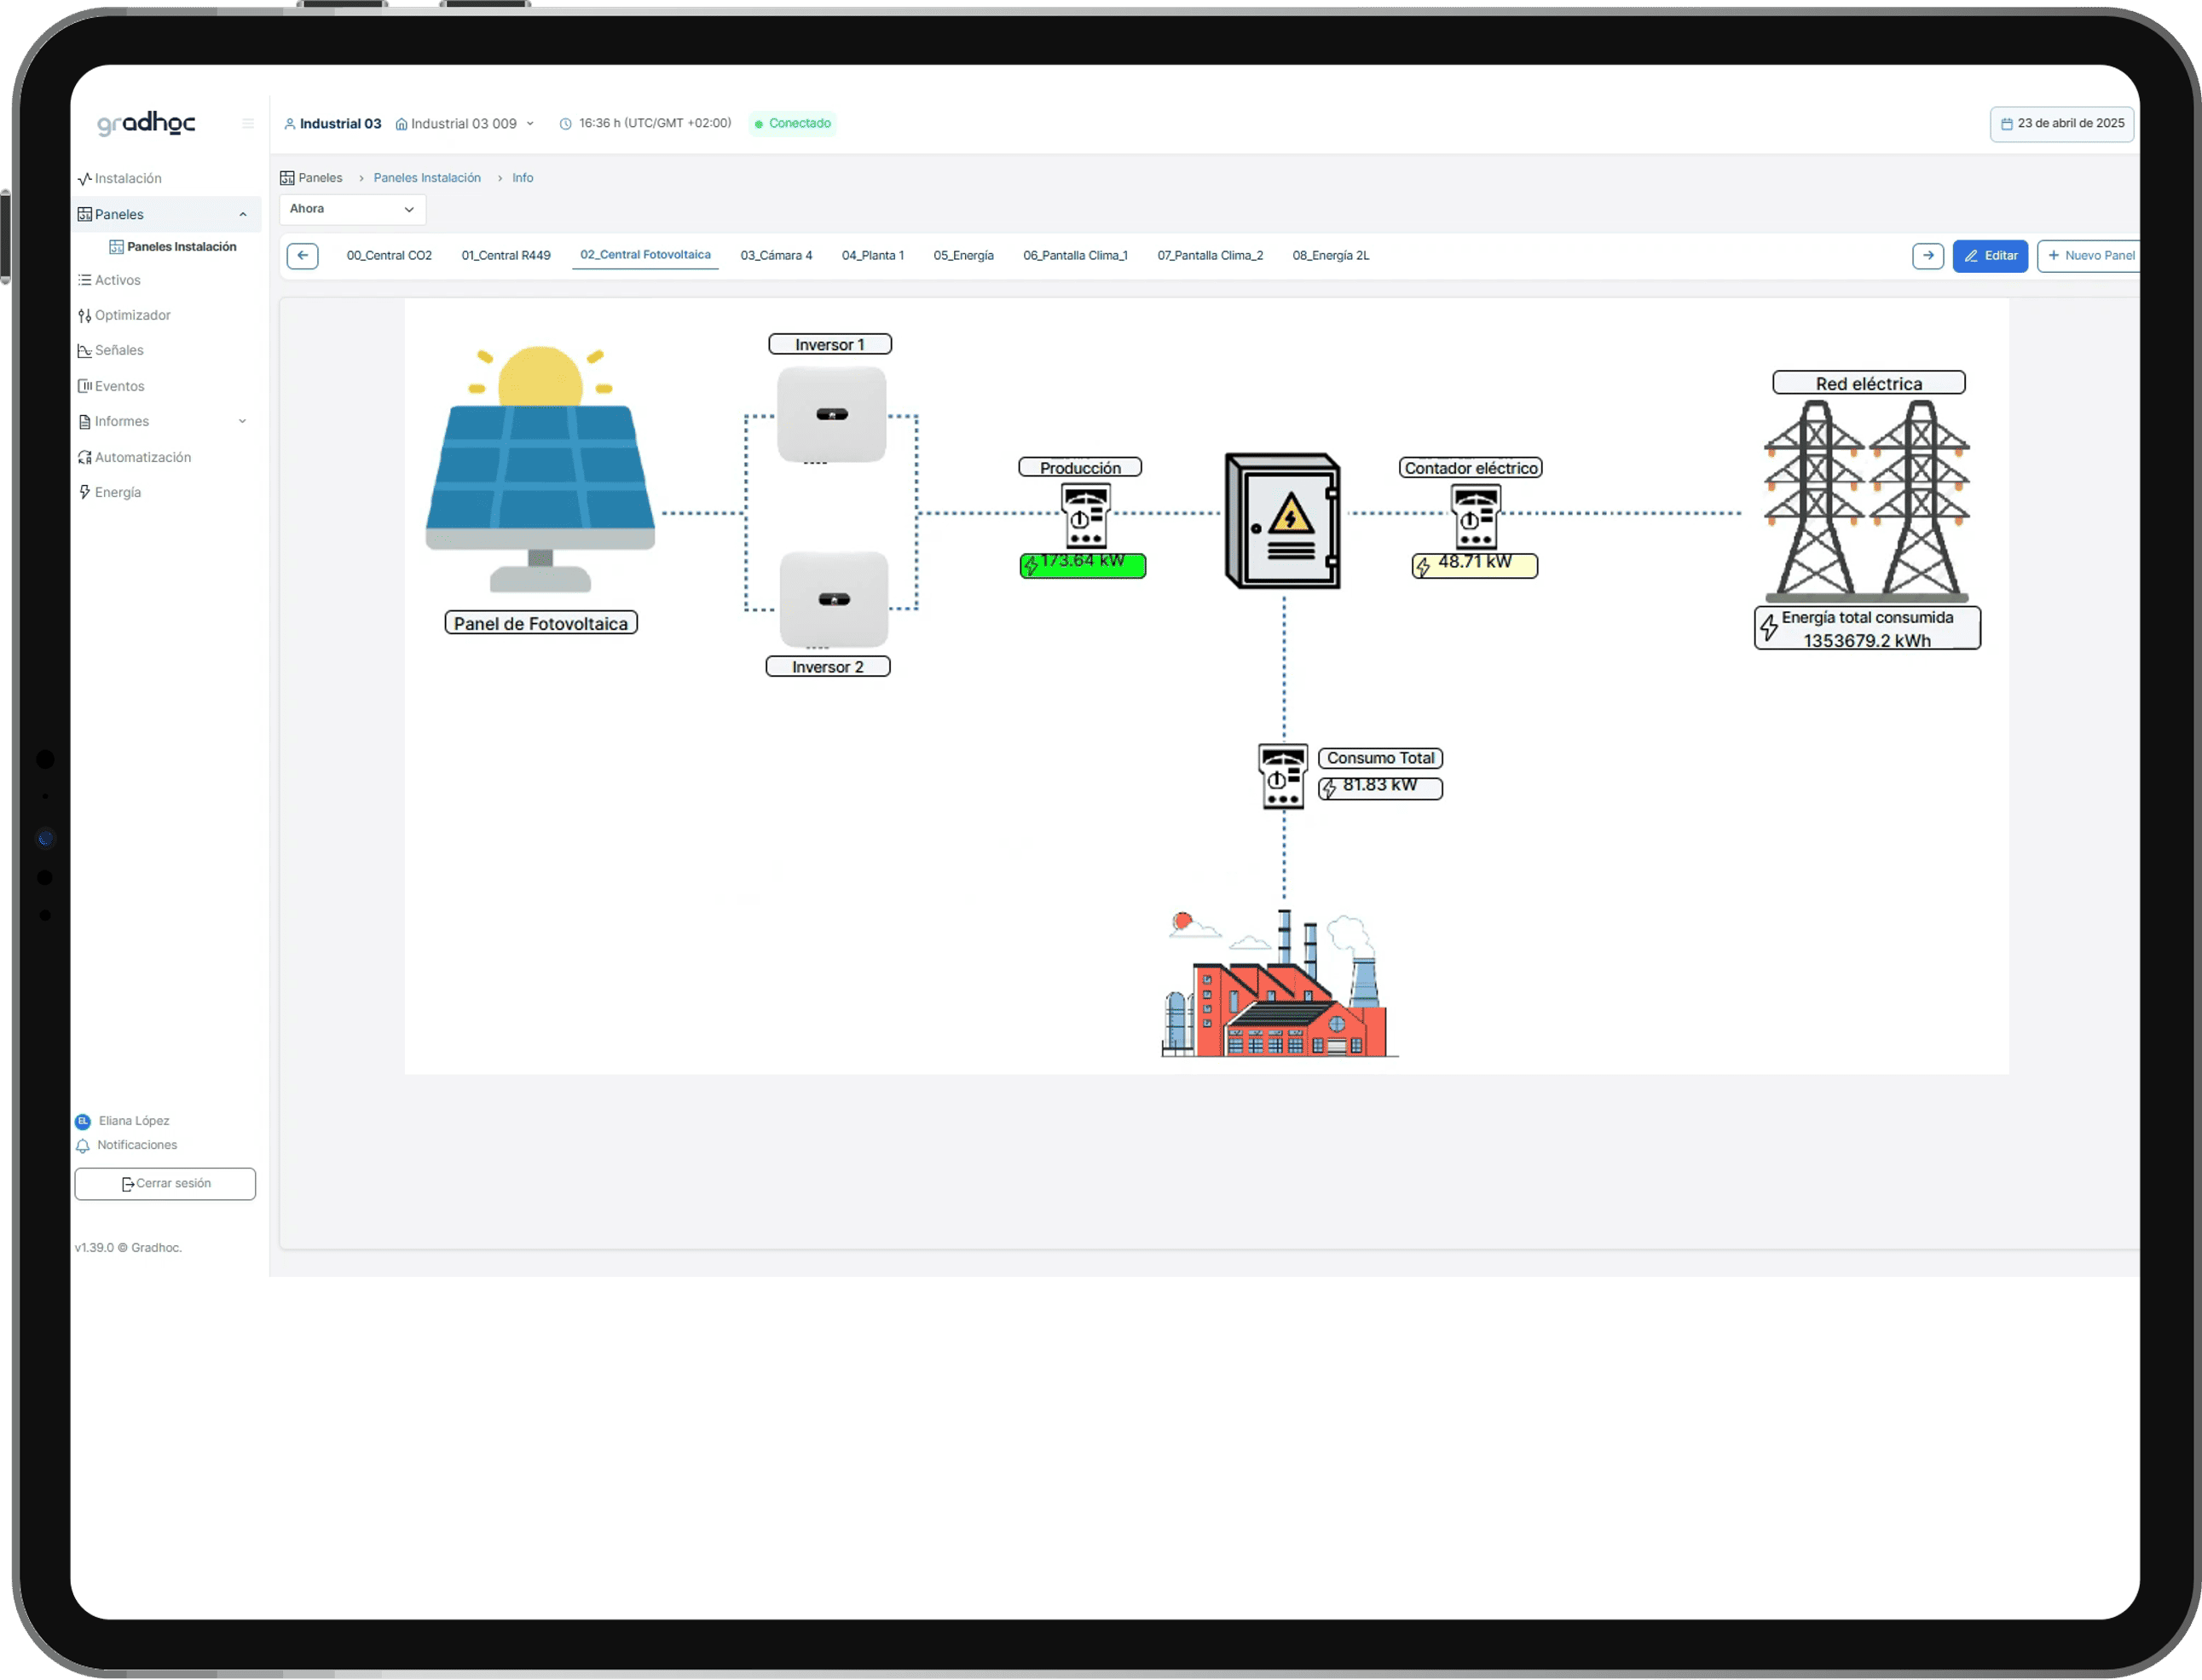This screenshot has width=2202, height=1680.
Task: Click the electrical panel cabinet icon
Action: point(1283,521)
